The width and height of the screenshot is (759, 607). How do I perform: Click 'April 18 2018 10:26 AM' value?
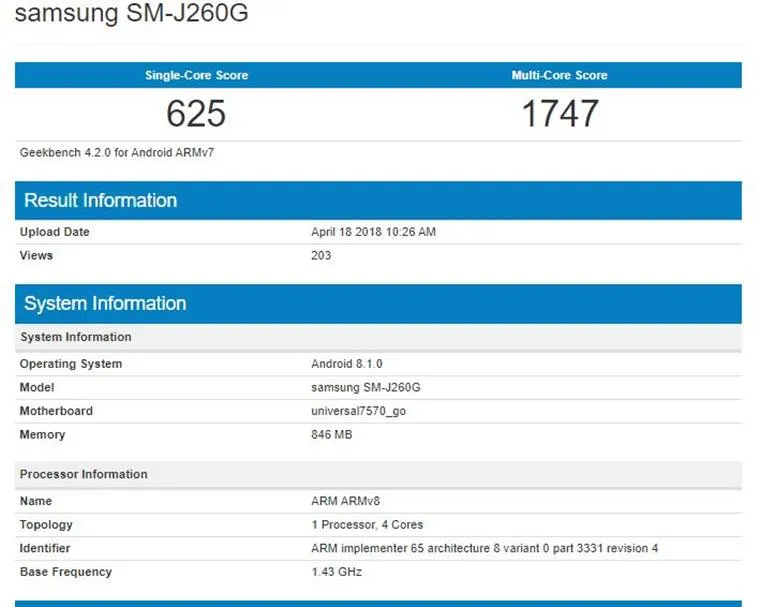373,232
